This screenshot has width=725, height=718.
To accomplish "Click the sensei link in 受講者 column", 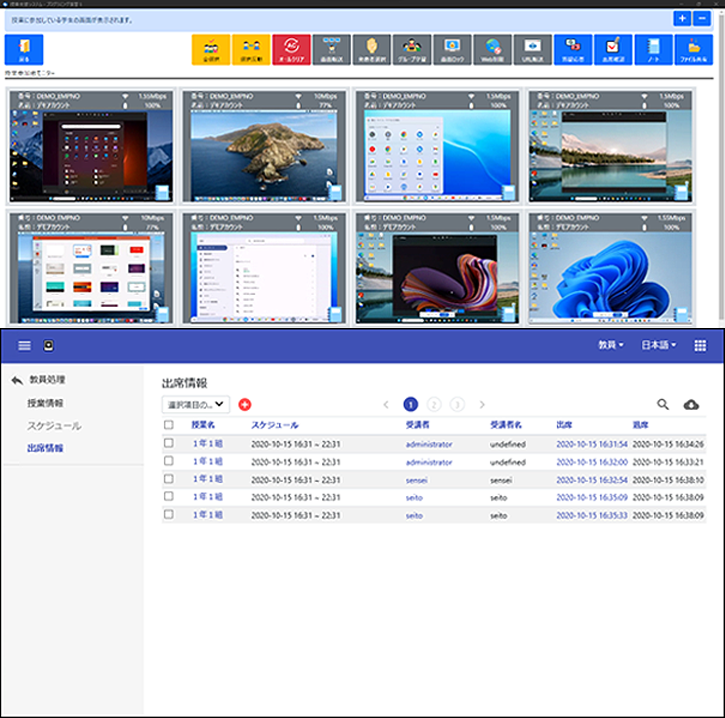I will [418, 479].
